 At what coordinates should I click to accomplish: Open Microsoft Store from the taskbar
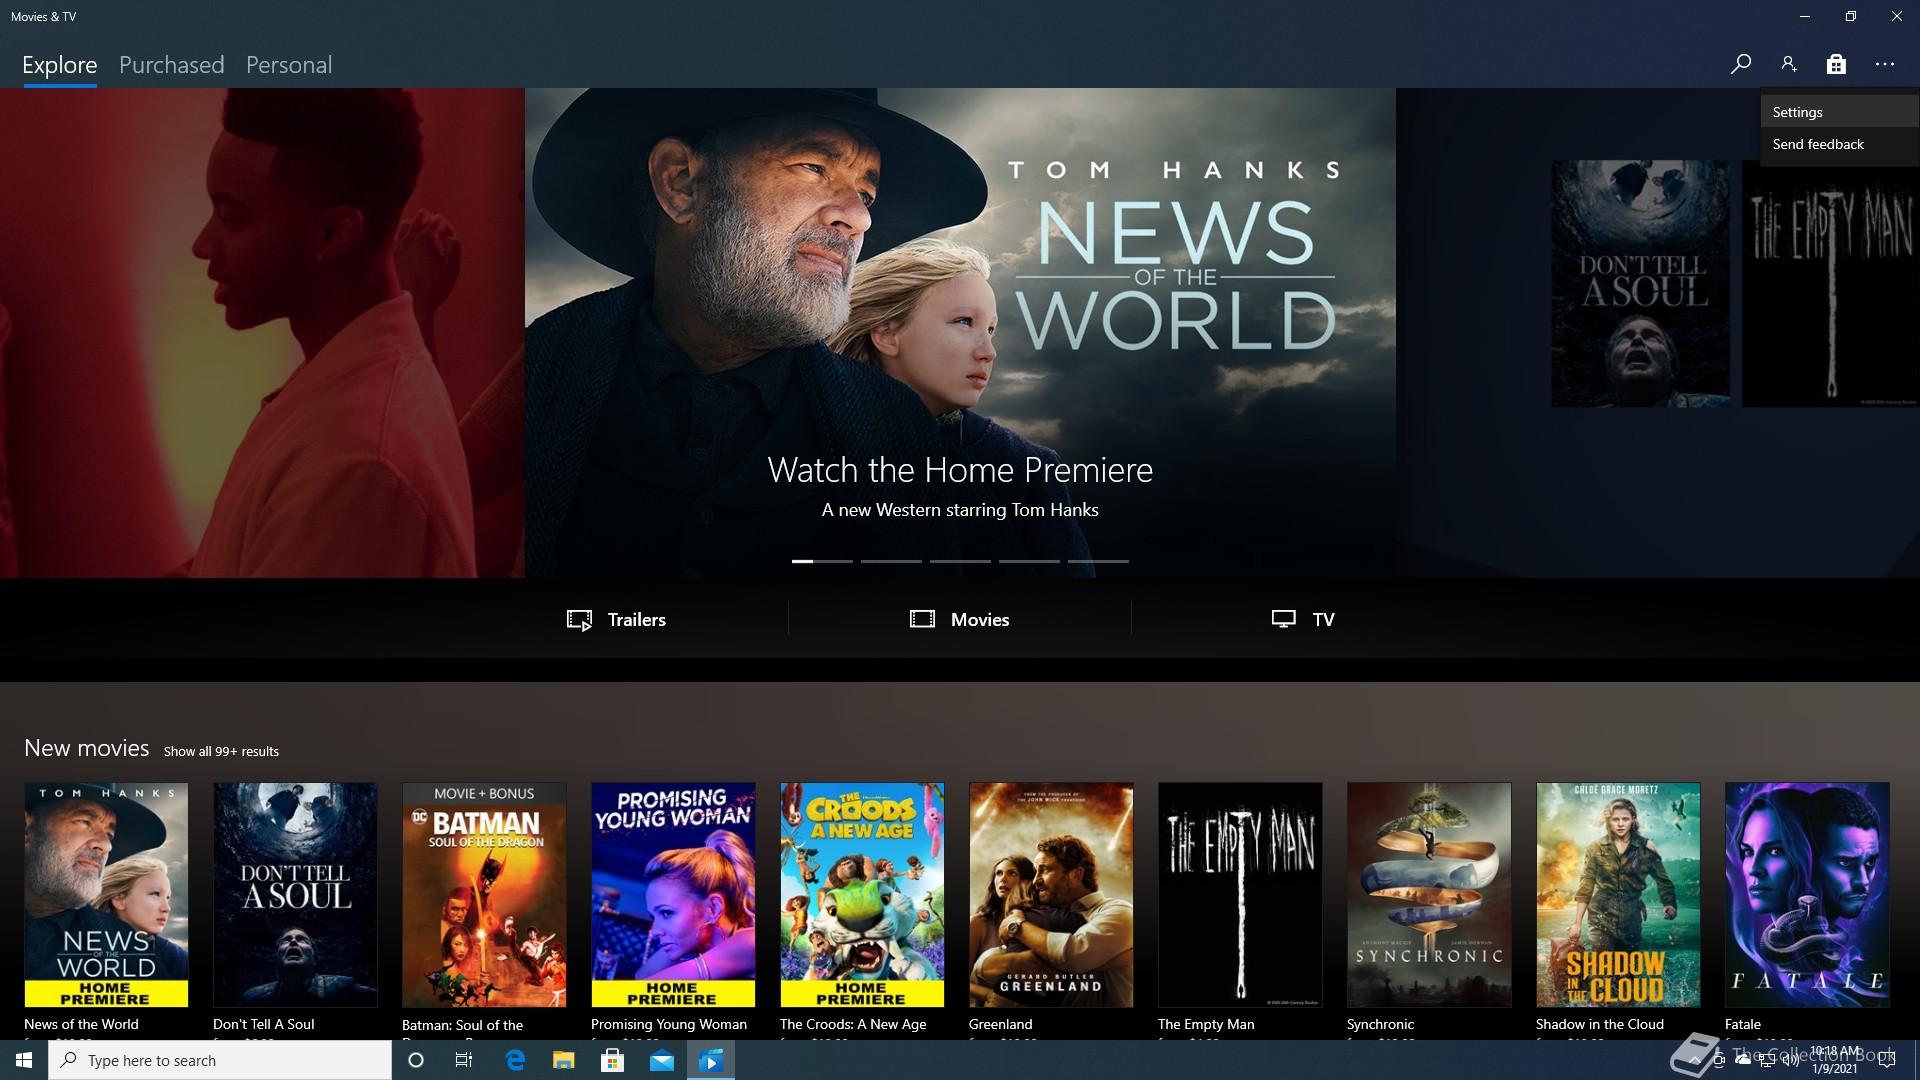pos(613,1060)
